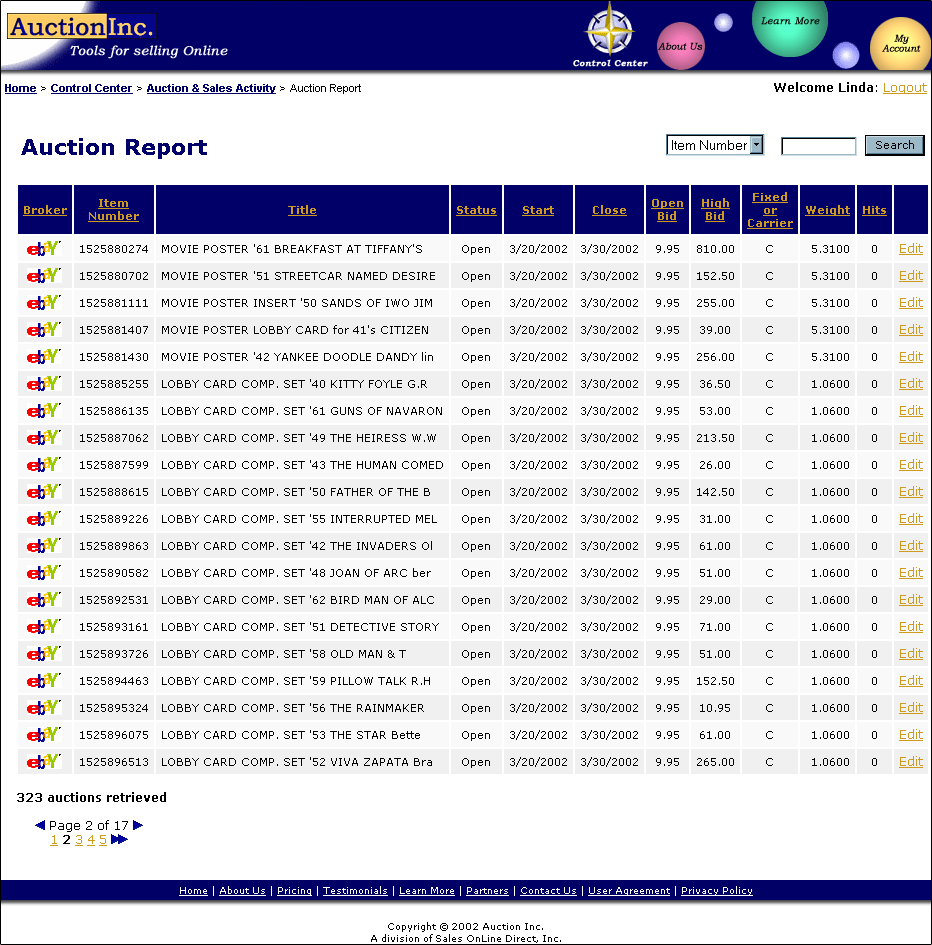
Task: Sort table by High Bid column
Action: tap(715, 210)
